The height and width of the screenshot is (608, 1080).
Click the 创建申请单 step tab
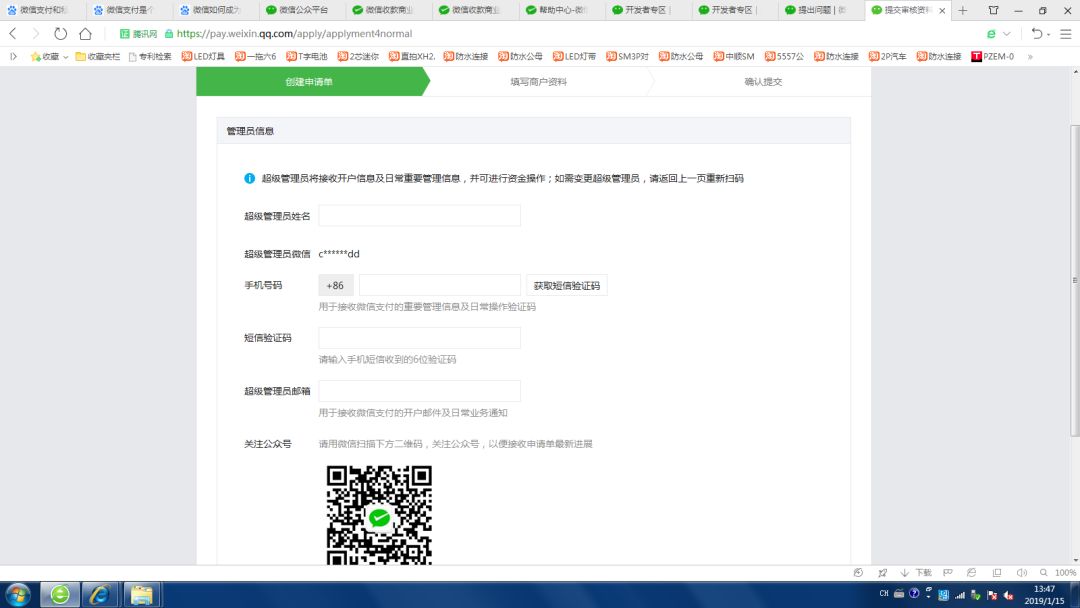pyautogui.click(x=309, y=82)
